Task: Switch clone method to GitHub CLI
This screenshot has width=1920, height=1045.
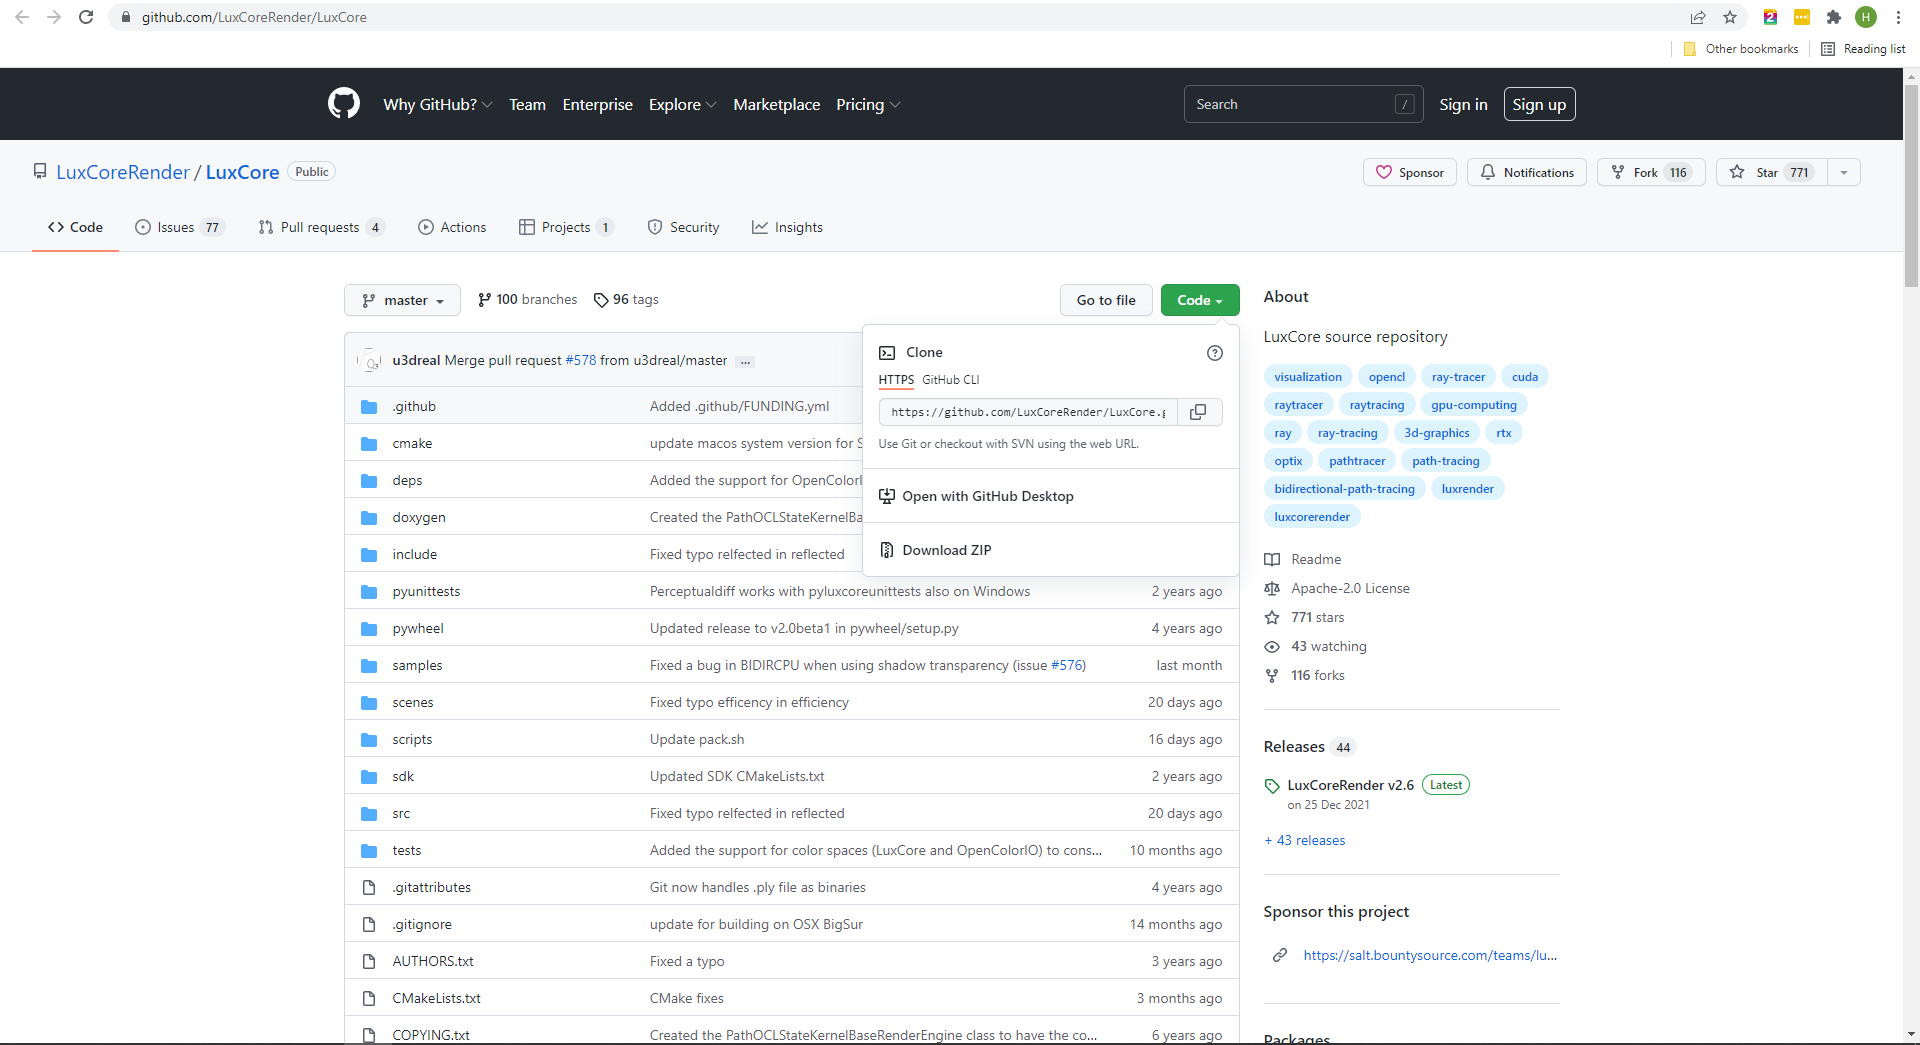Action: (950, 380)
